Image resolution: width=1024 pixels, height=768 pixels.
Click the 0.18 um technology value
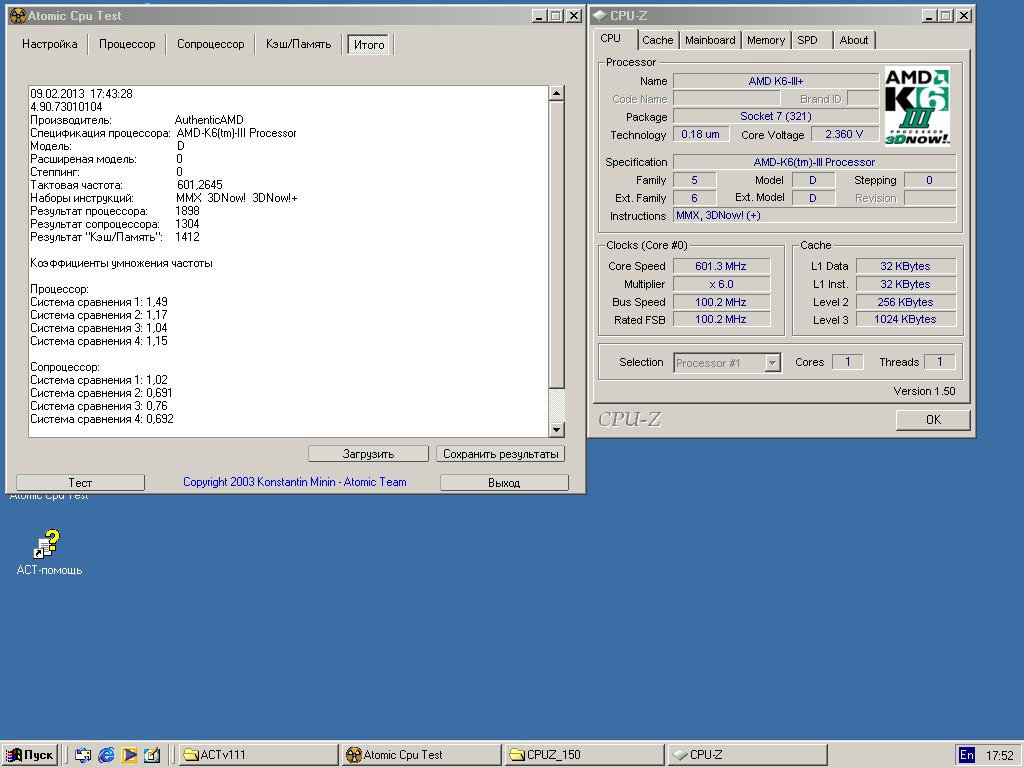tap(700, 134)
